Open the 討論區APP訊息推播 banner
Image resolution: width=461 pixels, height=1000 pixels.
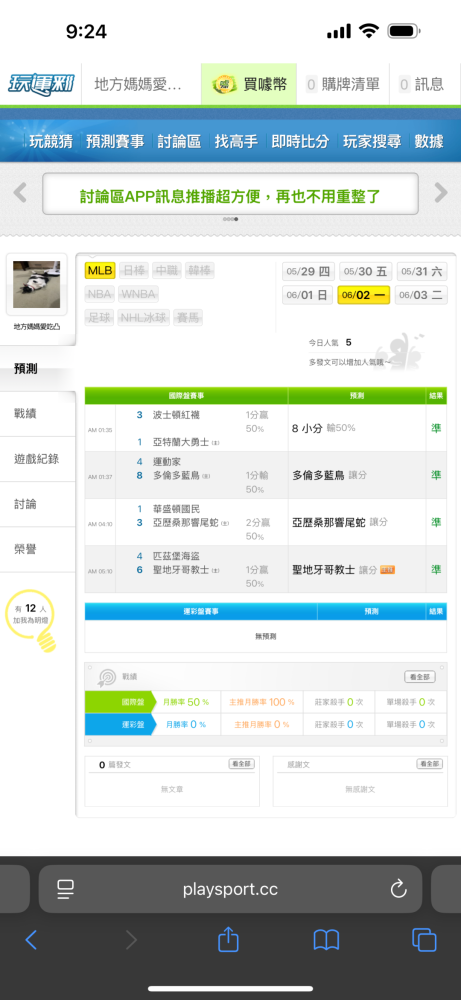tap(230, 194)
